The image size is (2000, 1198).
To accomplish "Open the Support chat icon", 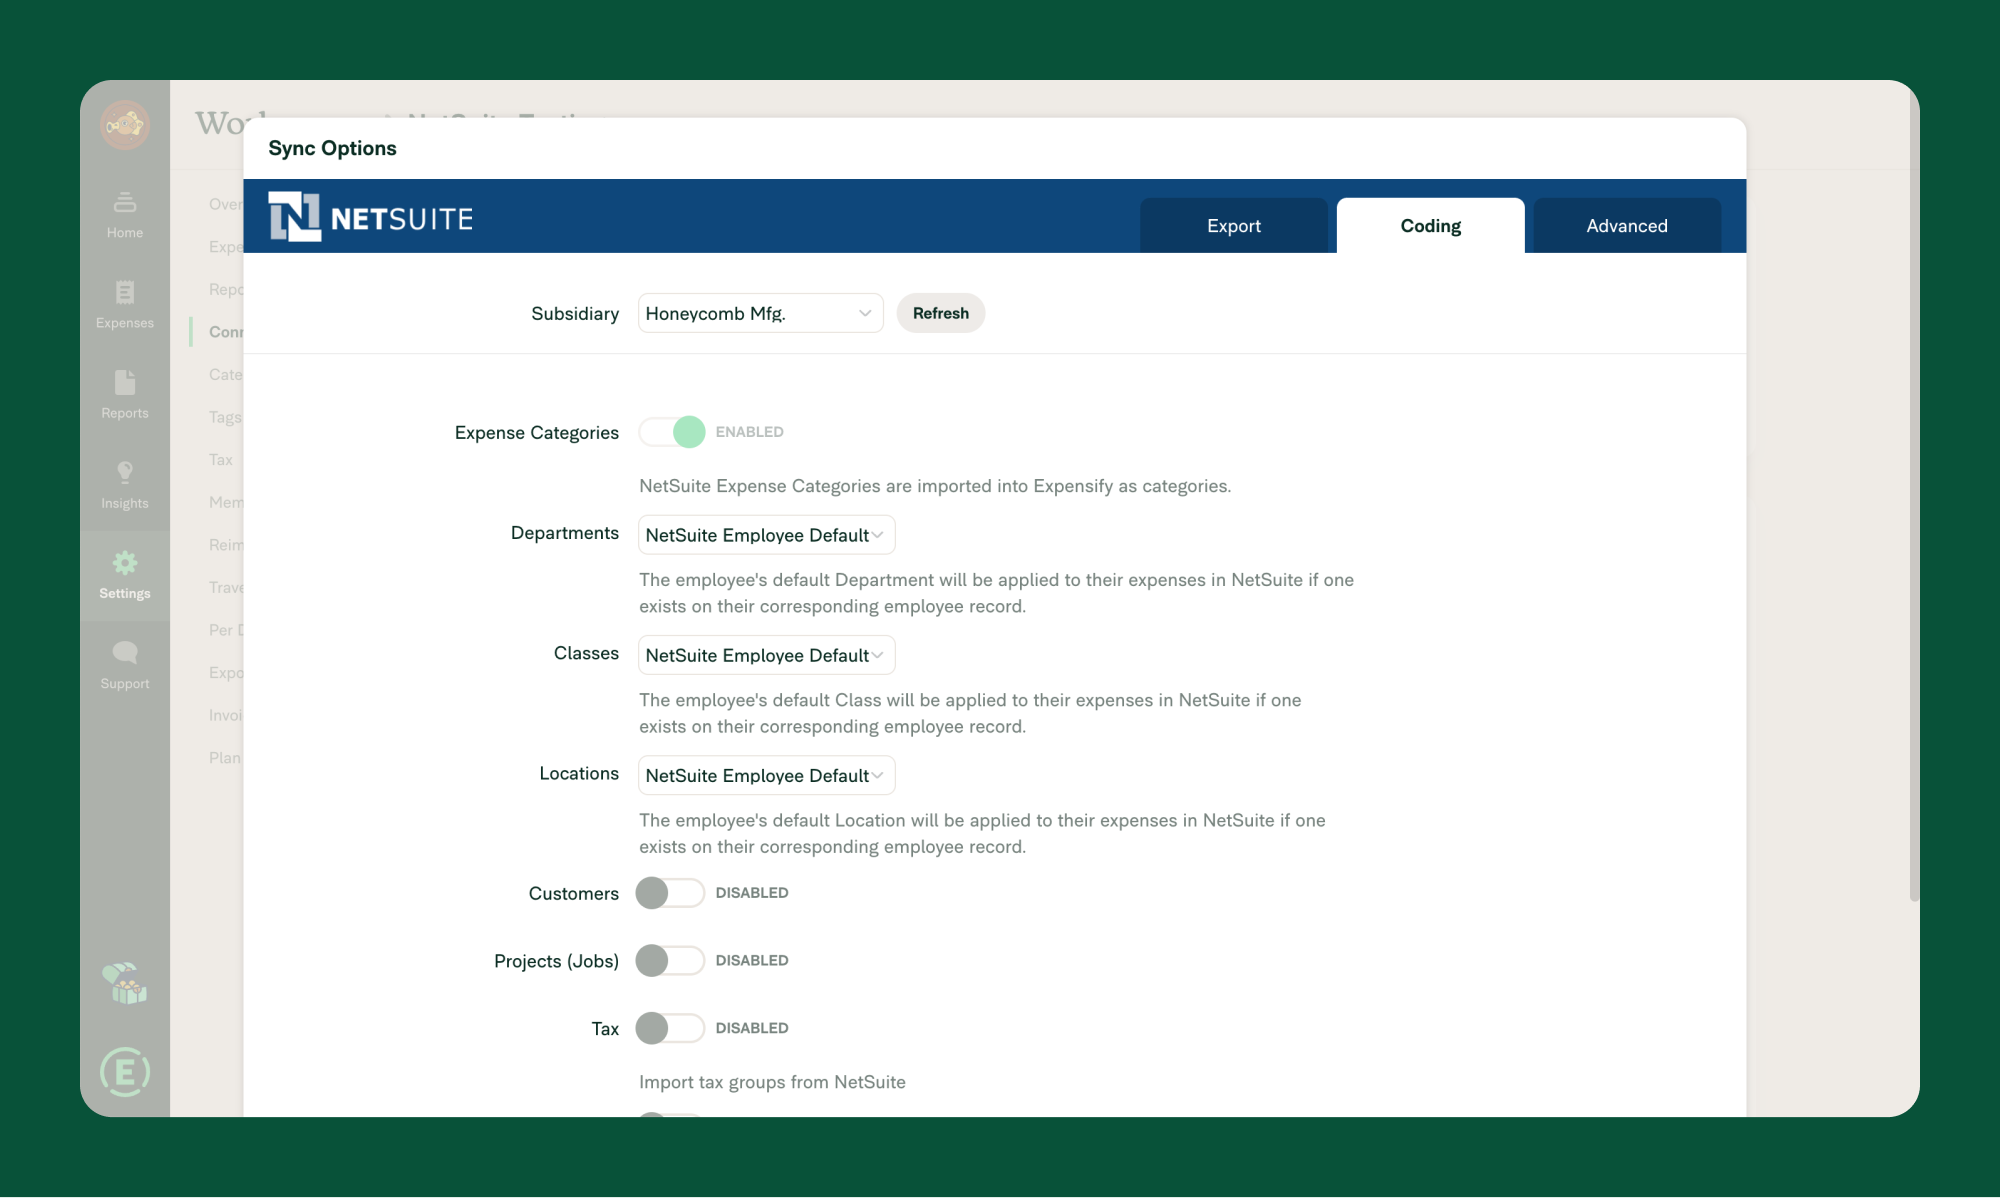I will (x=125, y=653).
